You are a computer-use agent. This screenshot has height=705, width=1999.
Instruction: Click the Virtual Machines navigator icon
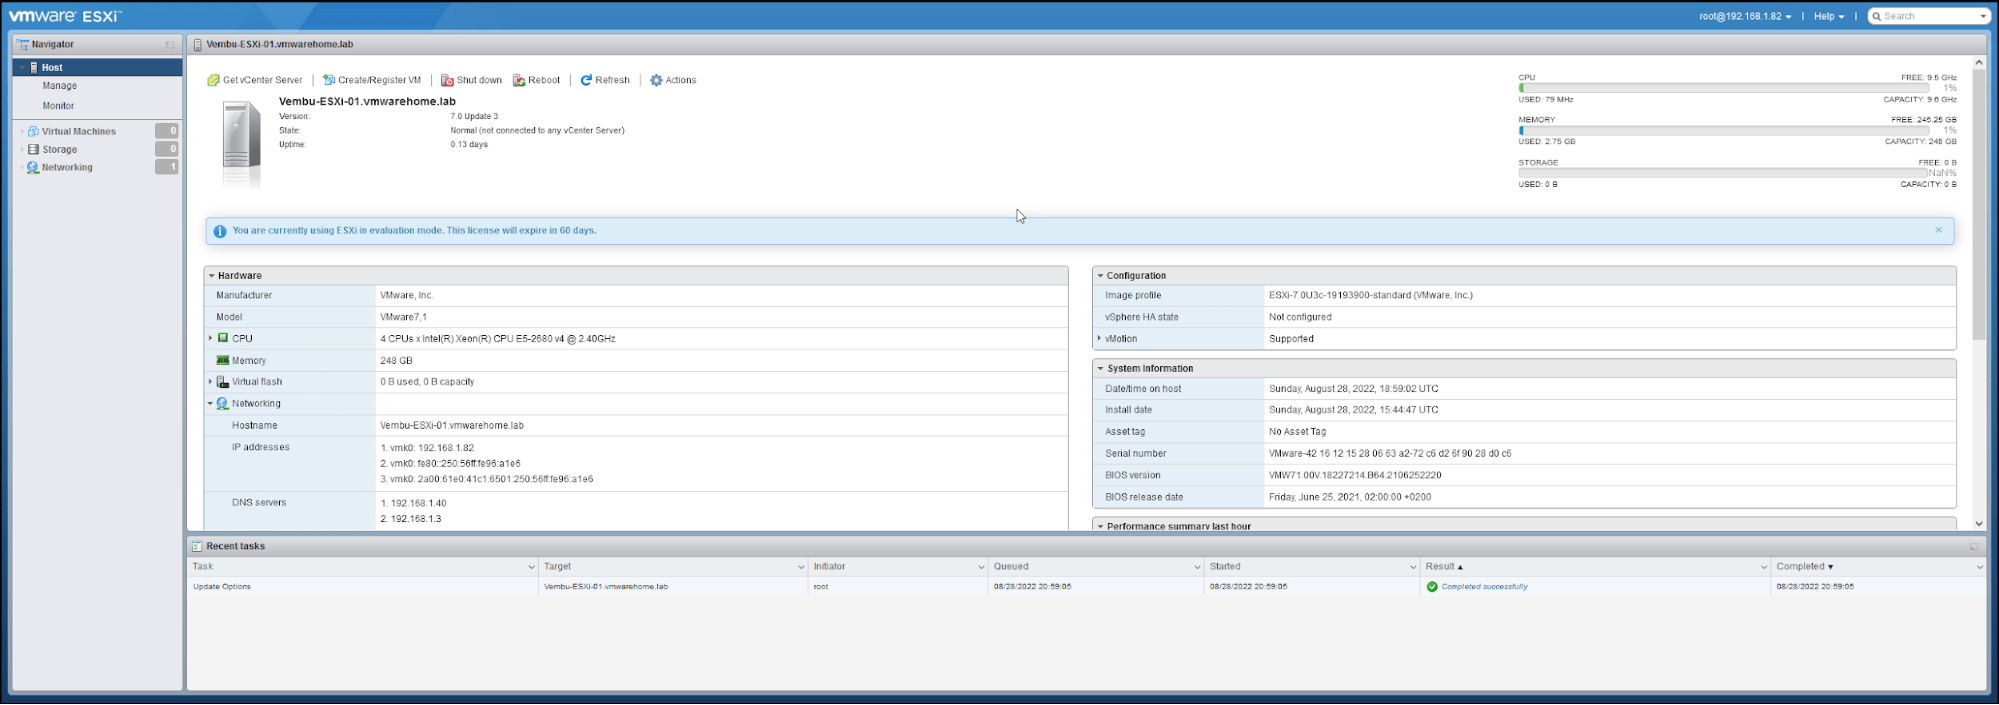point(33,131)
